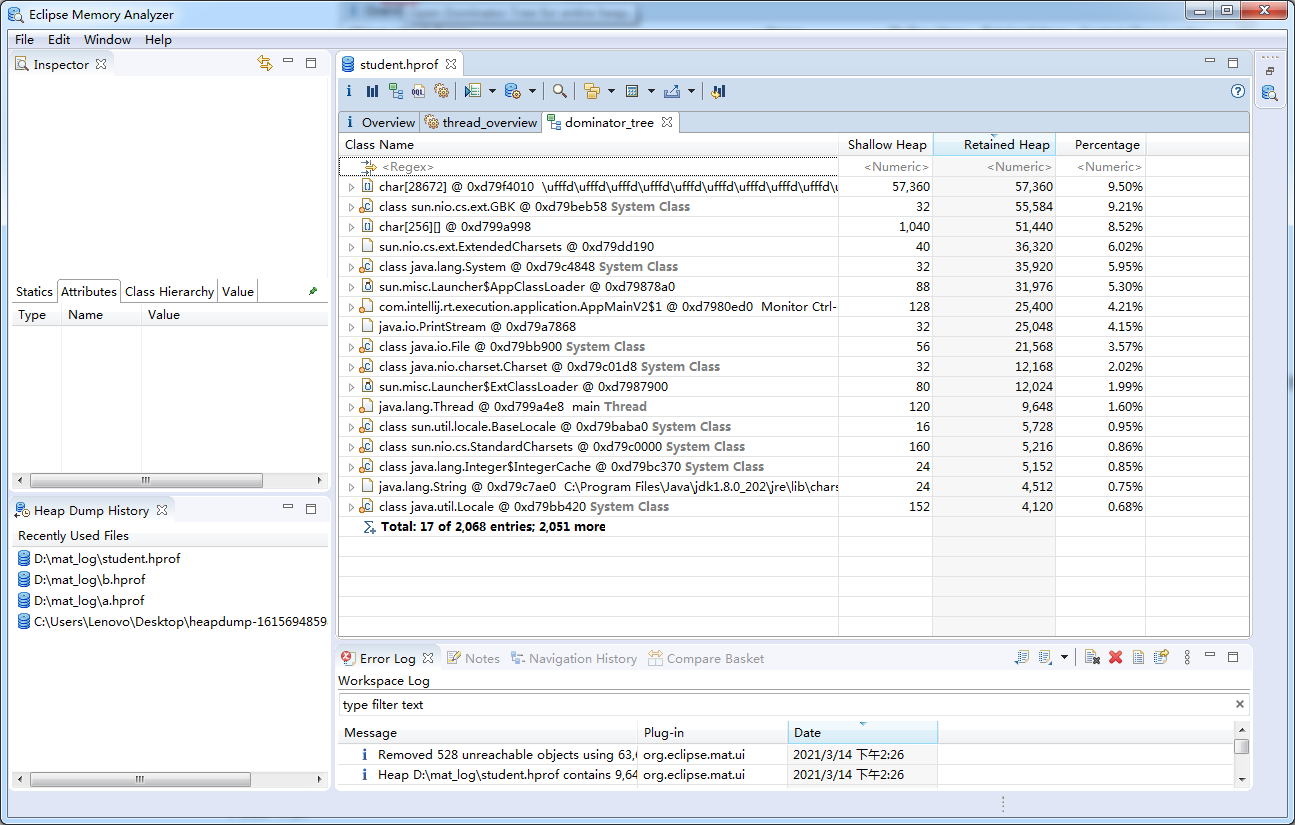Open the Histogram toolbar icon
1295x825 pixels.
click(372, 91)
